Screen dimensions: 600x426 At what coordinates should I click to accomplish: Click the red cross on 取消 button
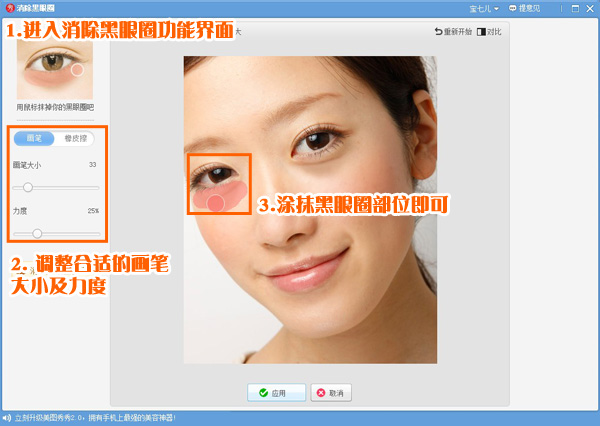point(320,393)
